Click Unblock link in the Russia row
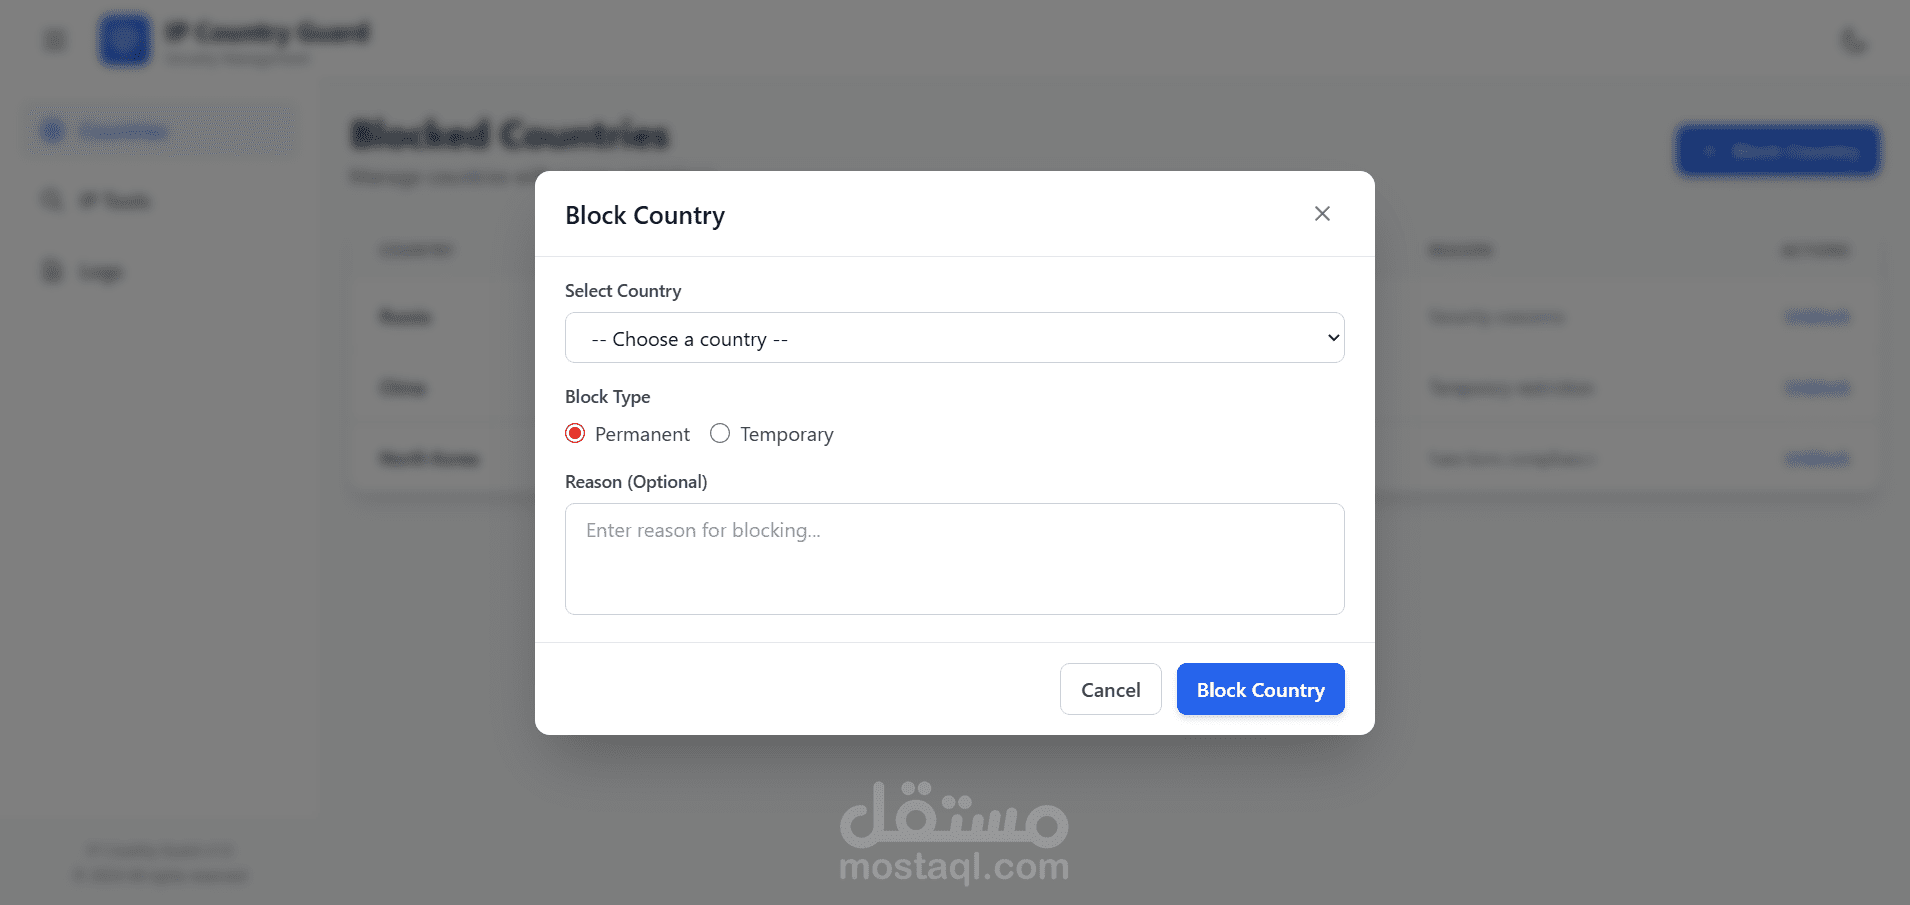1910x905 pixels. click(1817, 317)
